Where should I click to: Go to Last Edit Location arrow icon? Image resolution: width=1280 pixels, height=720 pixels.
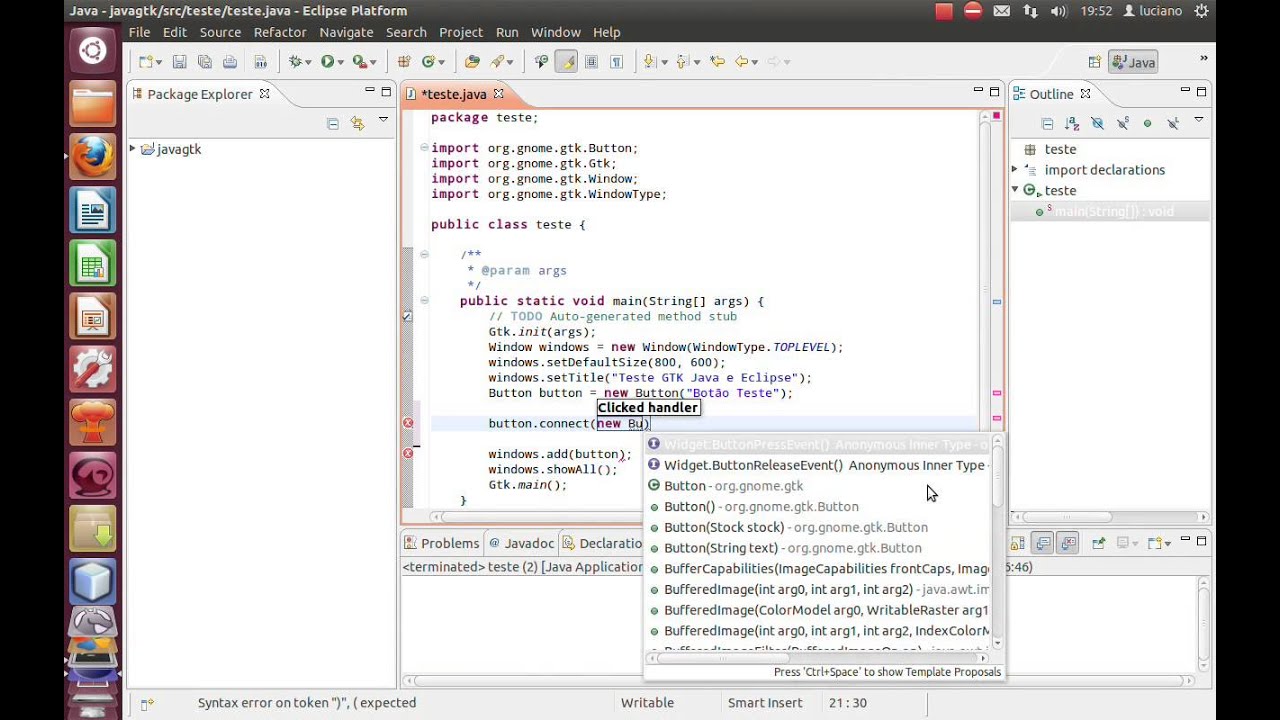717,62
